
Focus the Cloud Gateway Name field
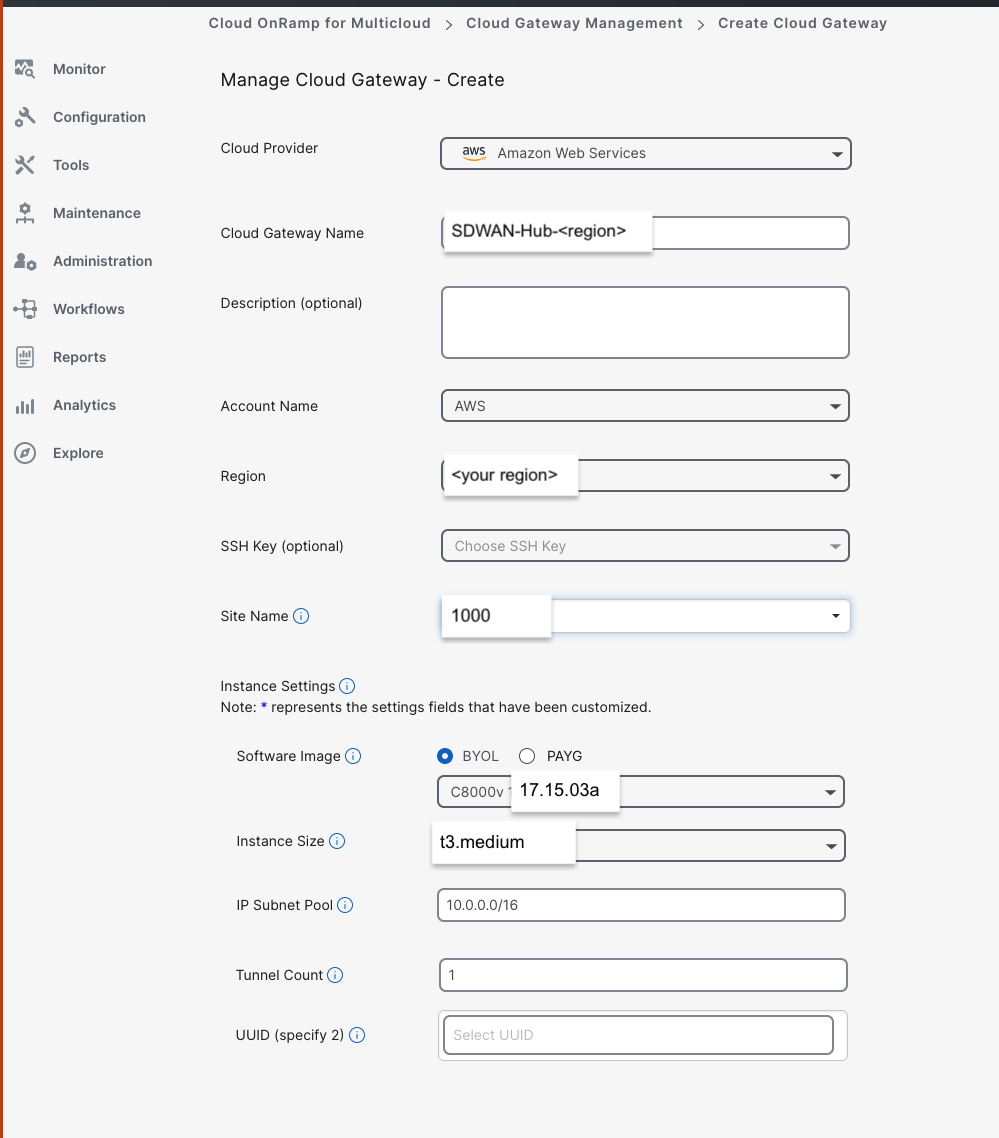pos(645,233)
